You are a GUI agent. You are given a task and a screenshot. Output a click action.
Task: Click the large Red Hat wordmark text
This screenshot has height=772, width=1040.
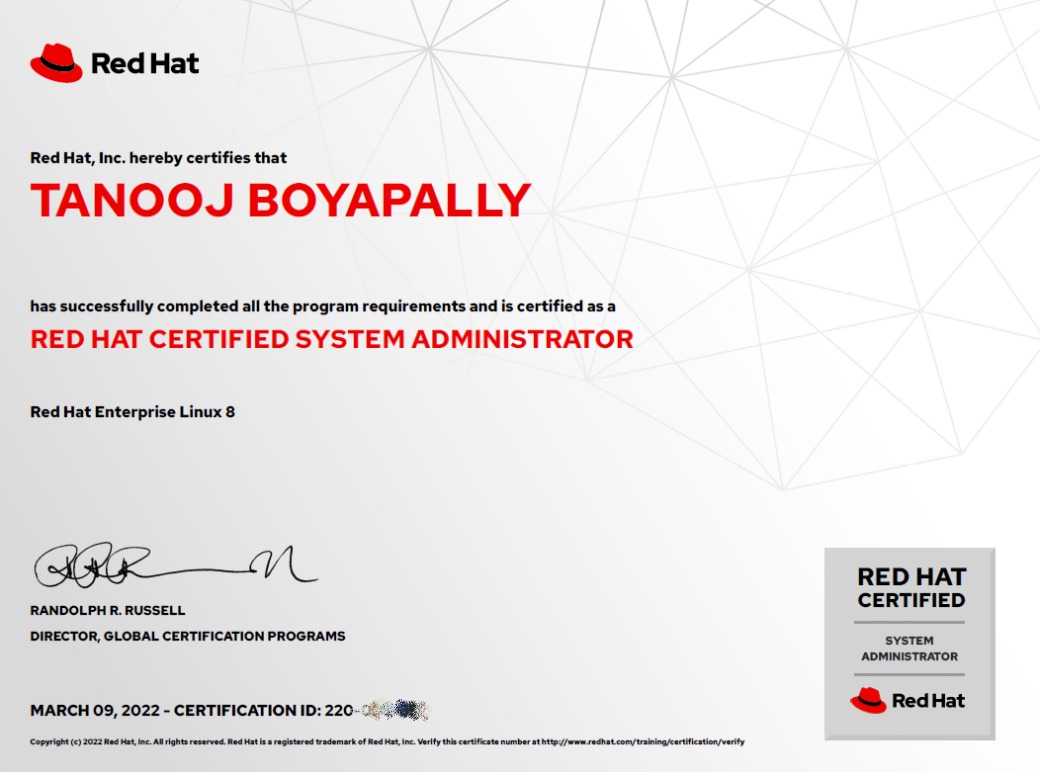pyautogui.click(x=145, y=64)
